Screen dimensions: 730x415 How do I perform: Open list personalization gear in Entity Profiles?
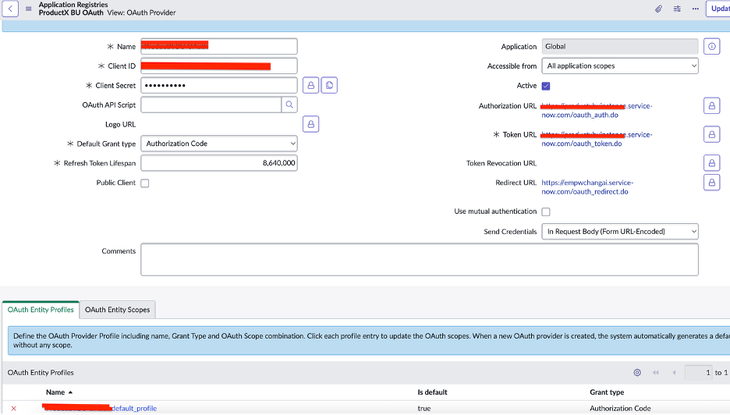637,373
